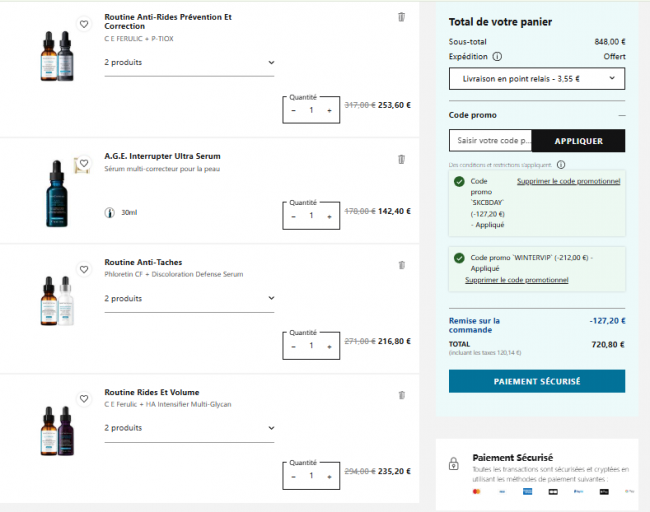The height and width of the screenshot is (512, 650).
Task: Expand the 2 produits list under Routine Anti-Rides
Action: 189,63
